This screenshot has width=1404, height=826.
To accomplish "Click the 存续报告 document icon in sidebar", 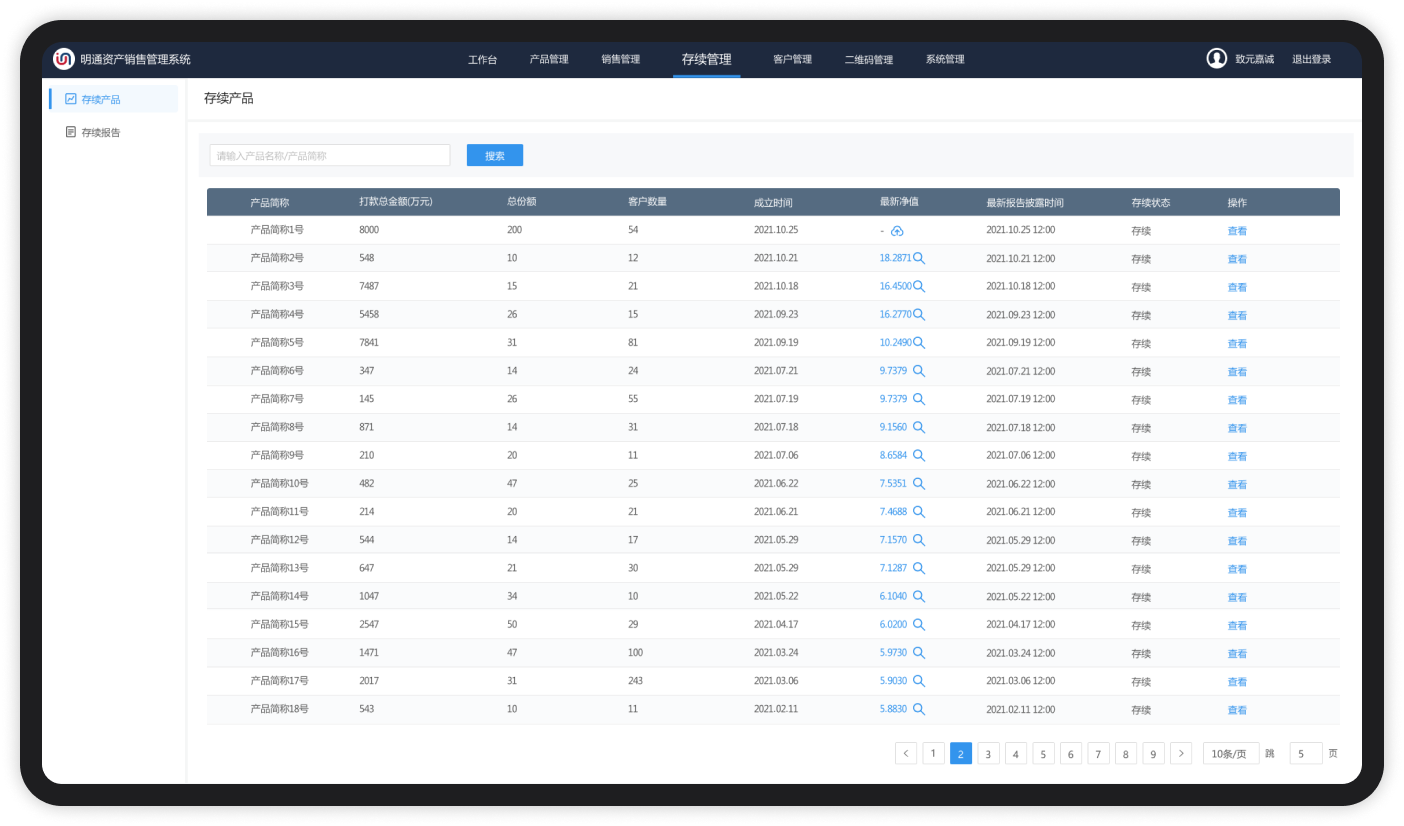I will (71, 132).
